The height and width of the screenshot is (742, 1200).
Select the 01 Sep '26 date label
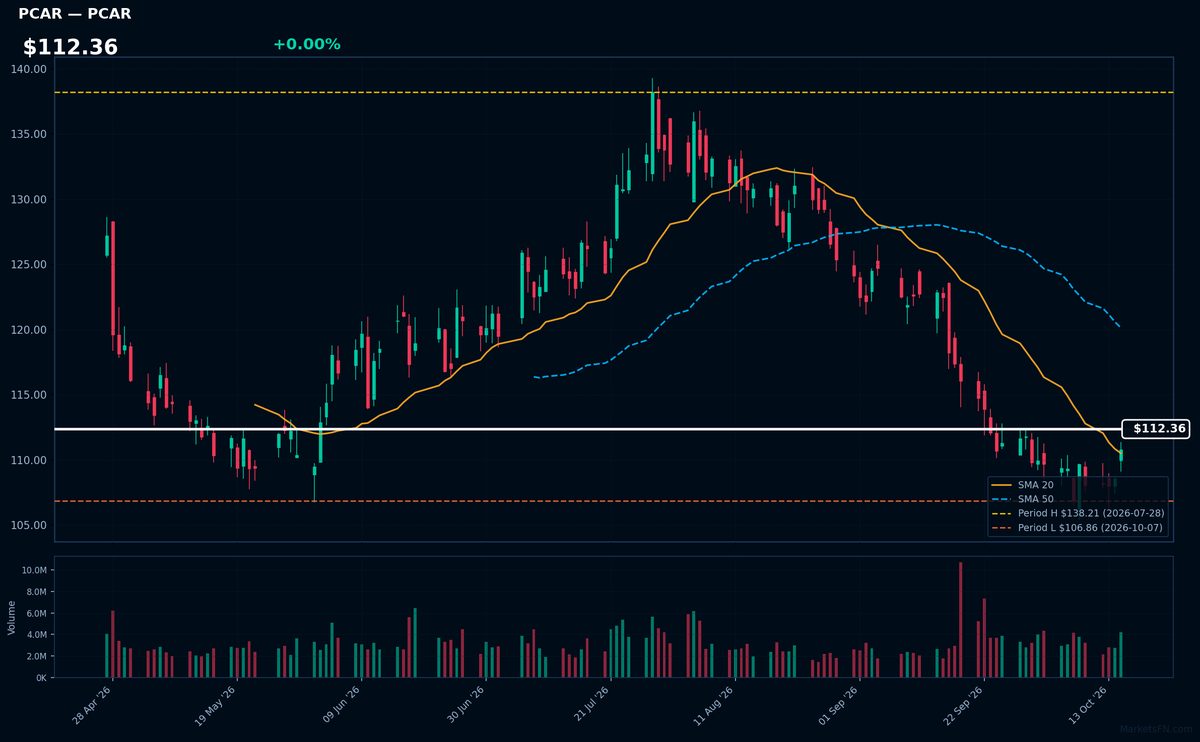click(x=837, y=705)
